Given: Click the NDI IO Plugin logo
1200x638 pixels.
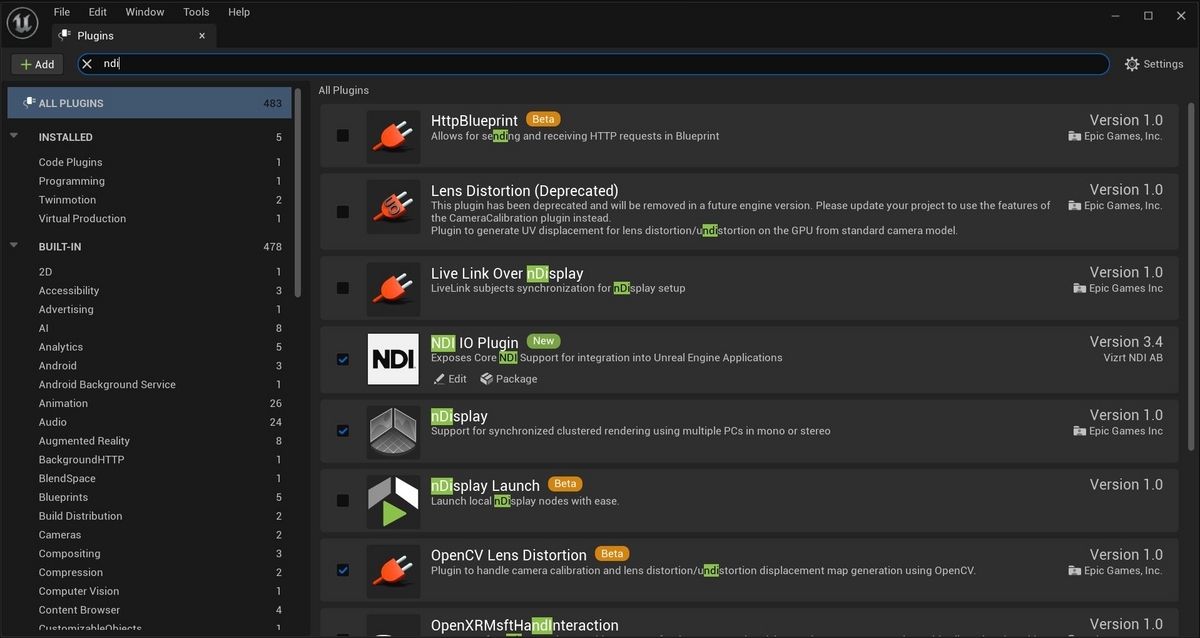Looking at the screenshot, I should click(x=393, y=359).
